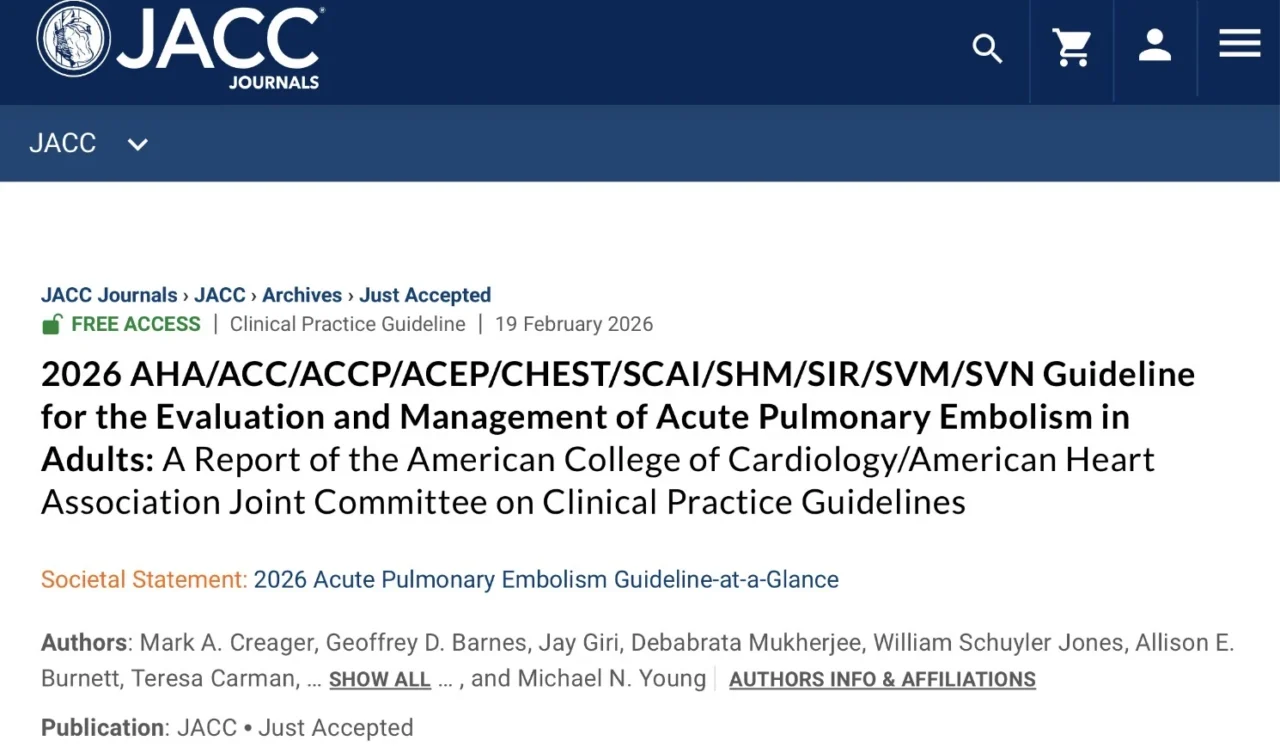Open AUTHORS INFO & AFFILIATIONS
Image resolution: width=1280 pixels, height=753 pixels.
(x=882, y=679)
